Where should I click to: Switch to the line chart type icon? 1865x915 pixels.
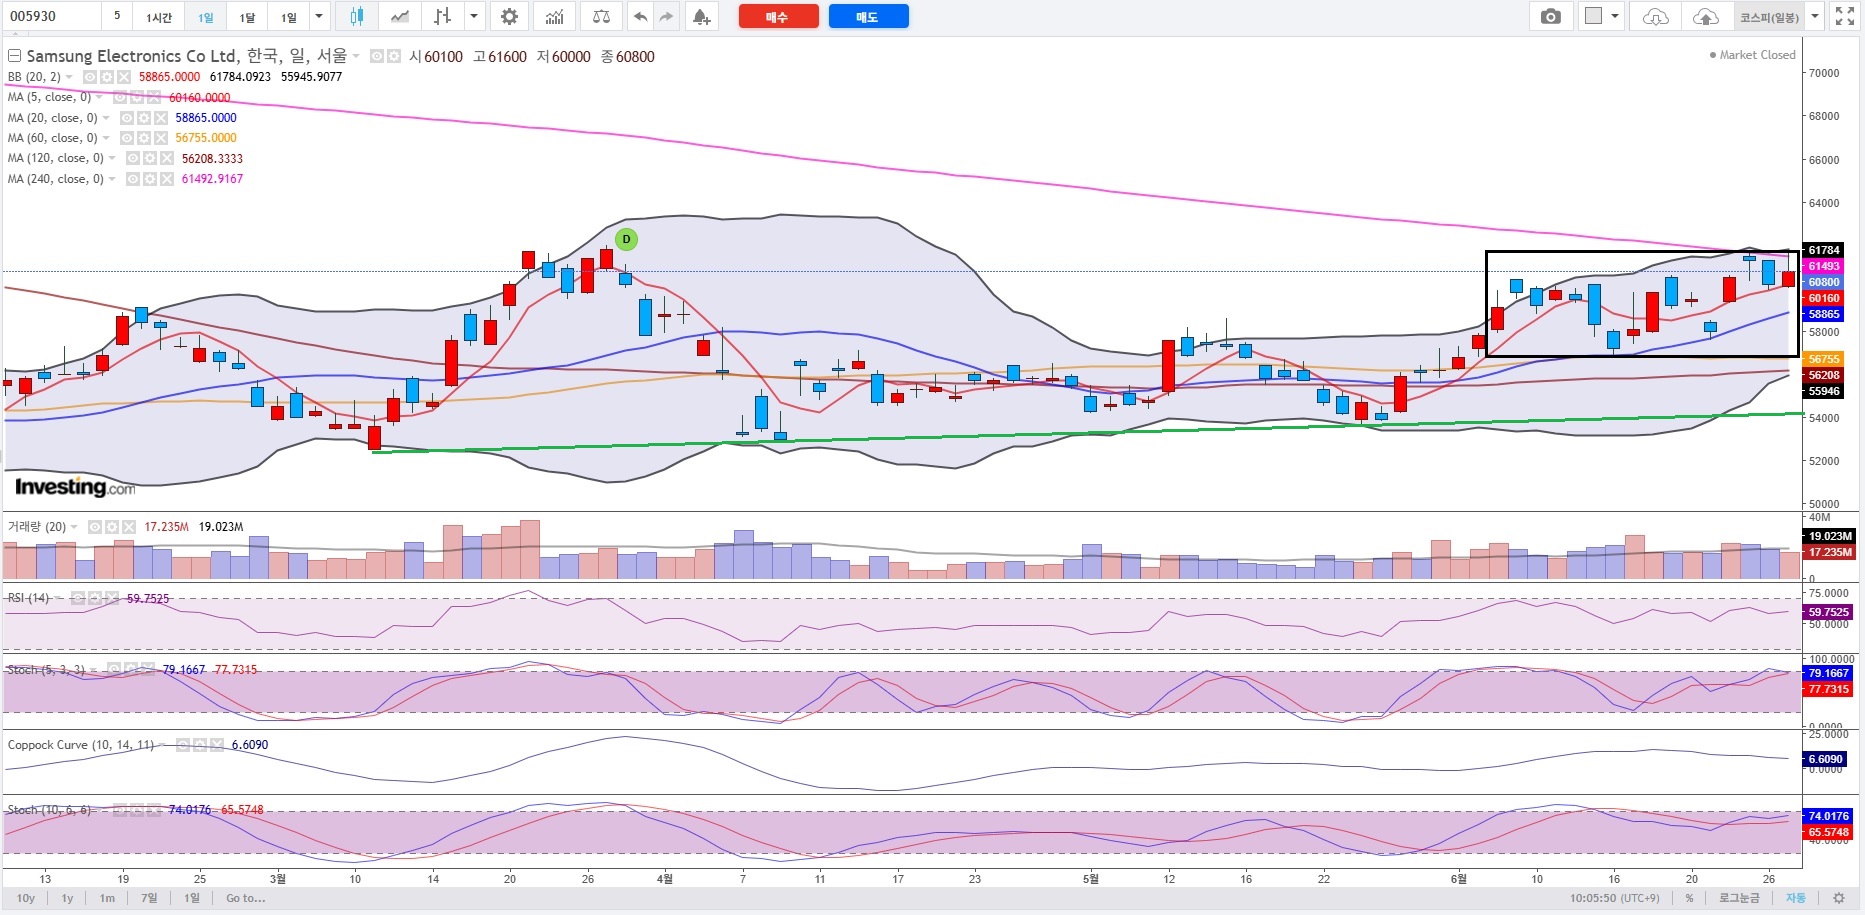[x=399, y=16]
